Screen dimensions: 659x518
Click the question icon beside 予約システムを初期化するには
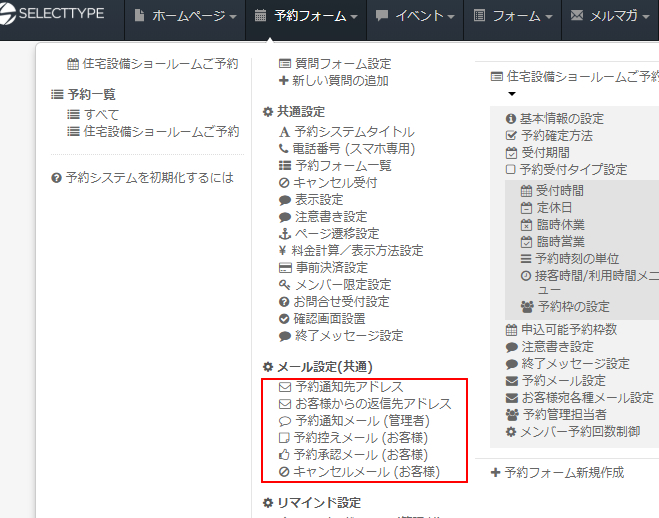pyautogui.click(x=56, y=177)
